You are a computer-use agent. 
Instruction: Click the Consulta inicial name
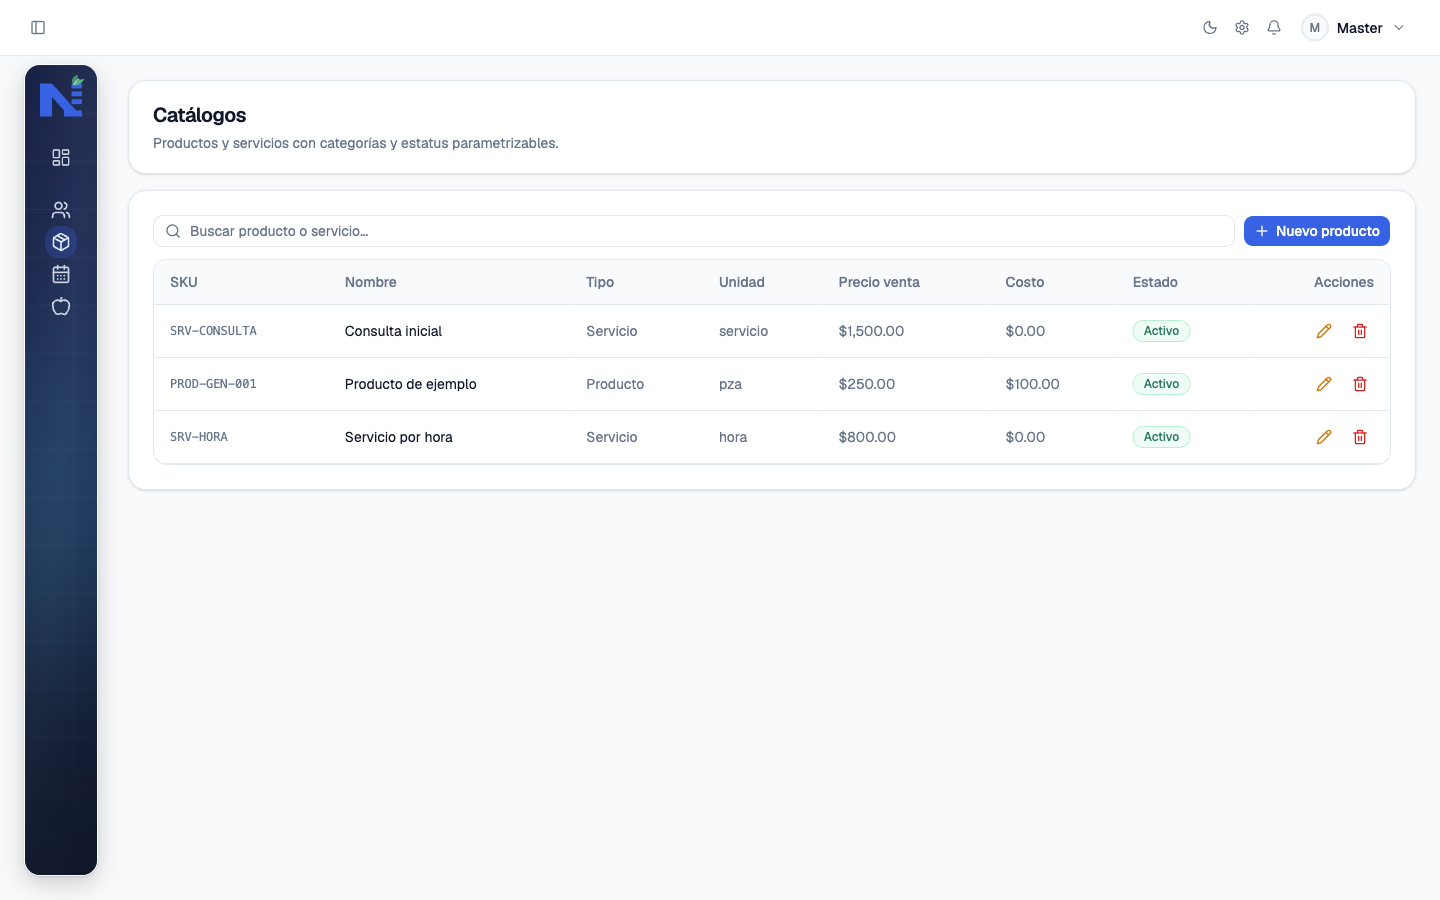pyautogui.click(x=393, y=331)
